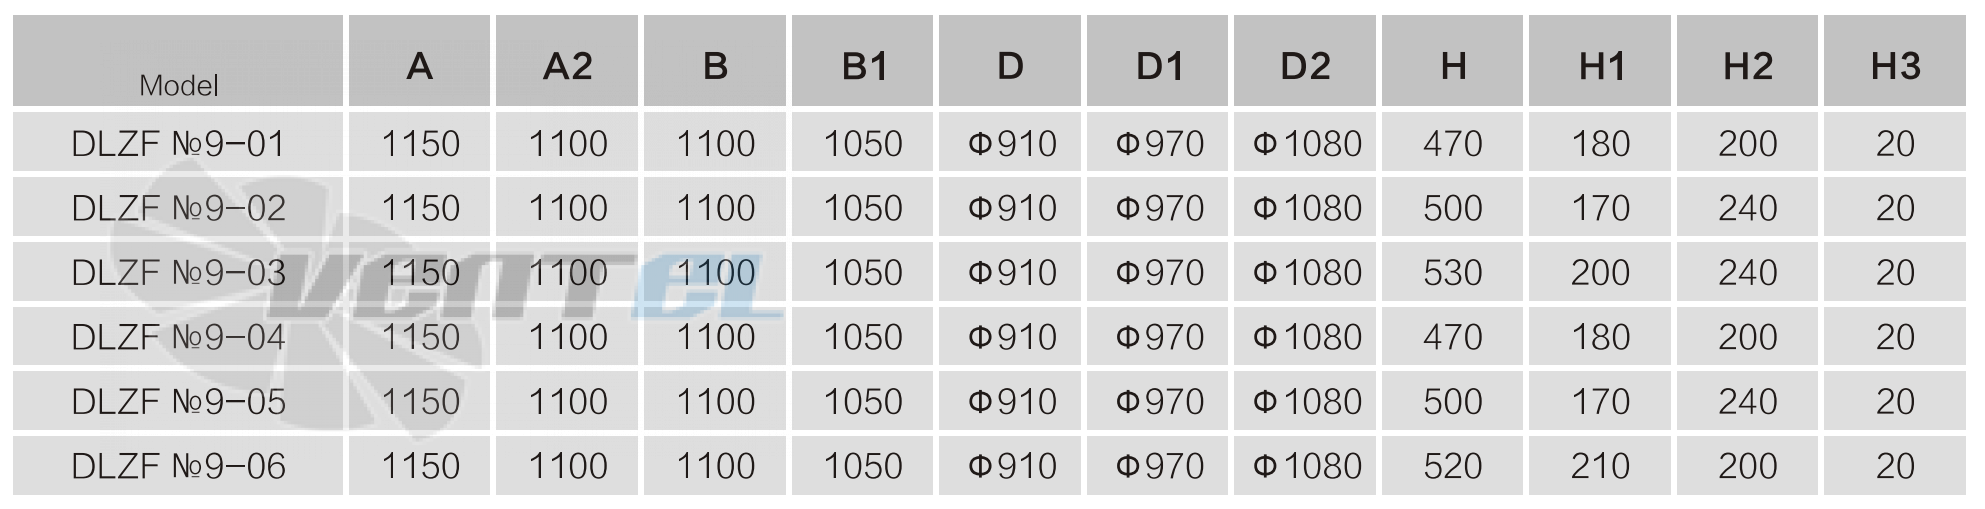
Task: Select the DLZF №9-04 model cell
Action: coord(178,336)
